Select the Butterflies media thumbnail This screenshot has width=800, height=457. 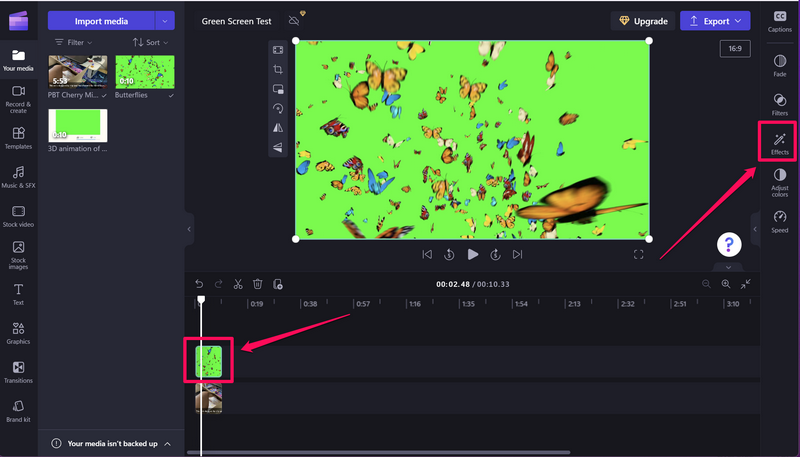click(145, 73)
